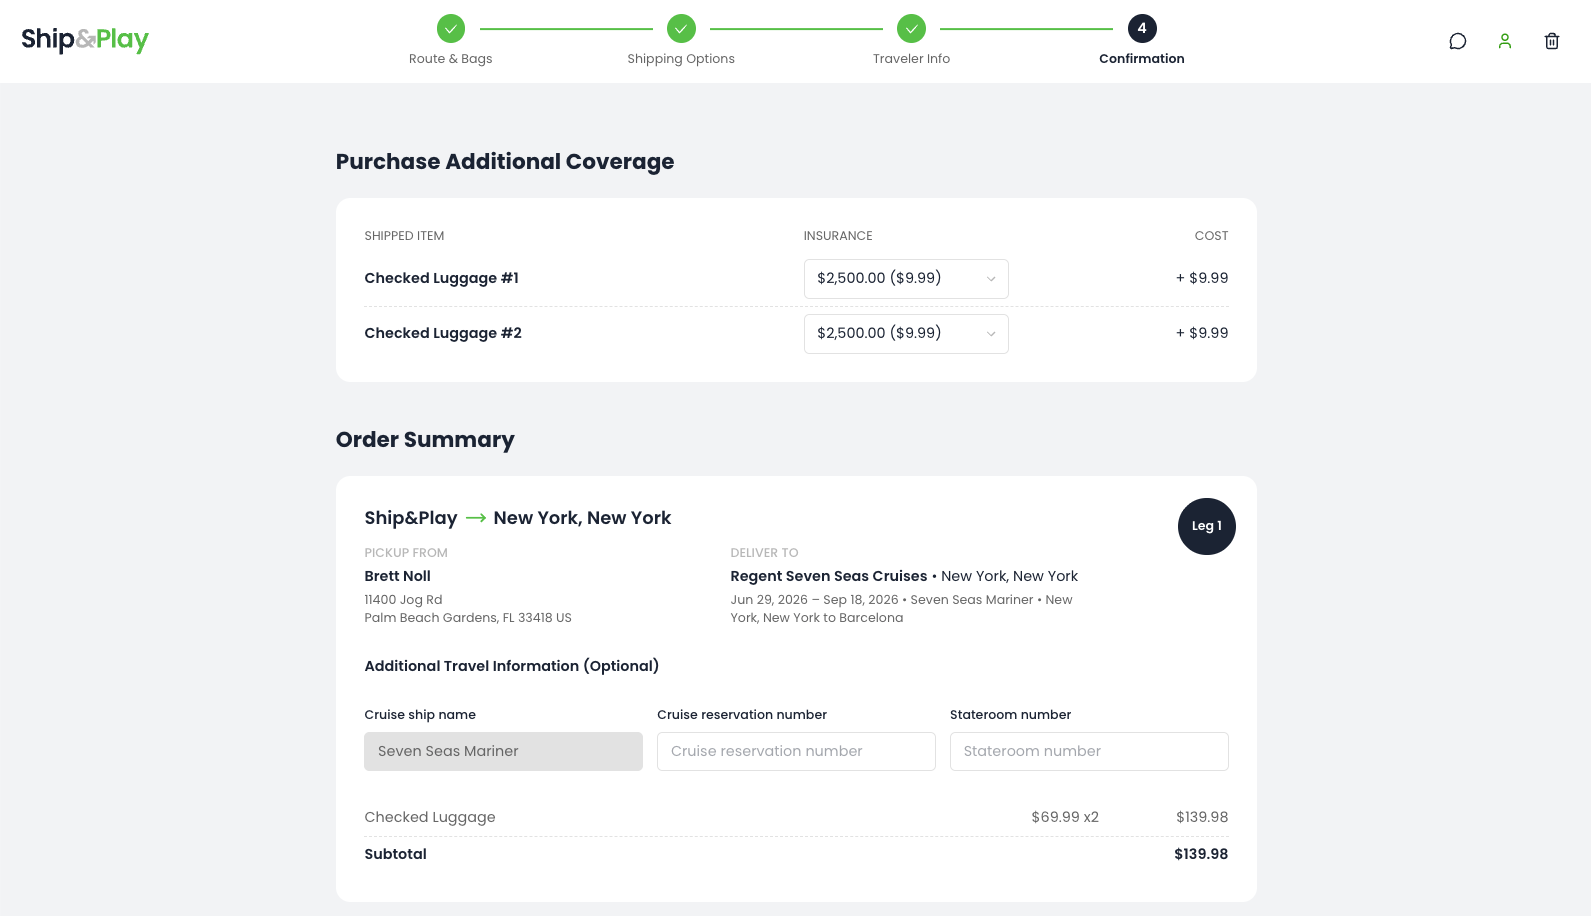Click the Order Summary heading
Screen dimensions: 1591x916
point(425,440)
